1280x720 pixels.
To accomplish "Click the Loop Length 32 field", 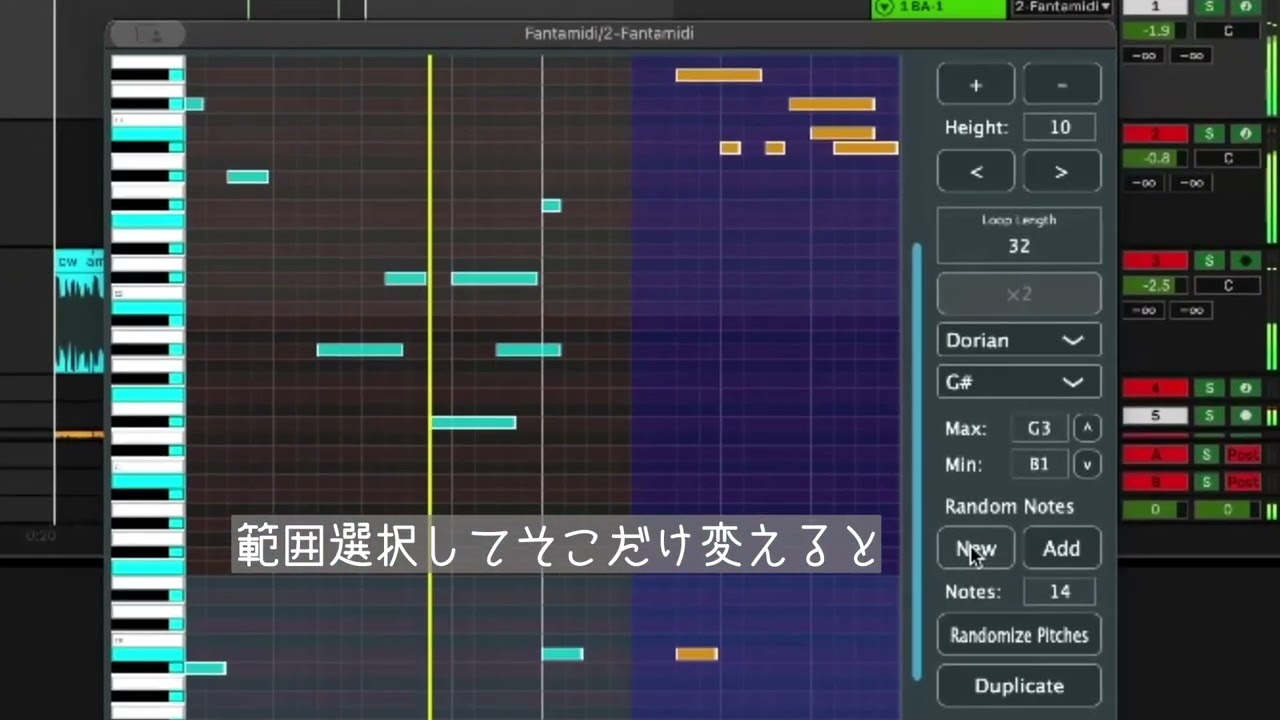I will pos(1019,235).
